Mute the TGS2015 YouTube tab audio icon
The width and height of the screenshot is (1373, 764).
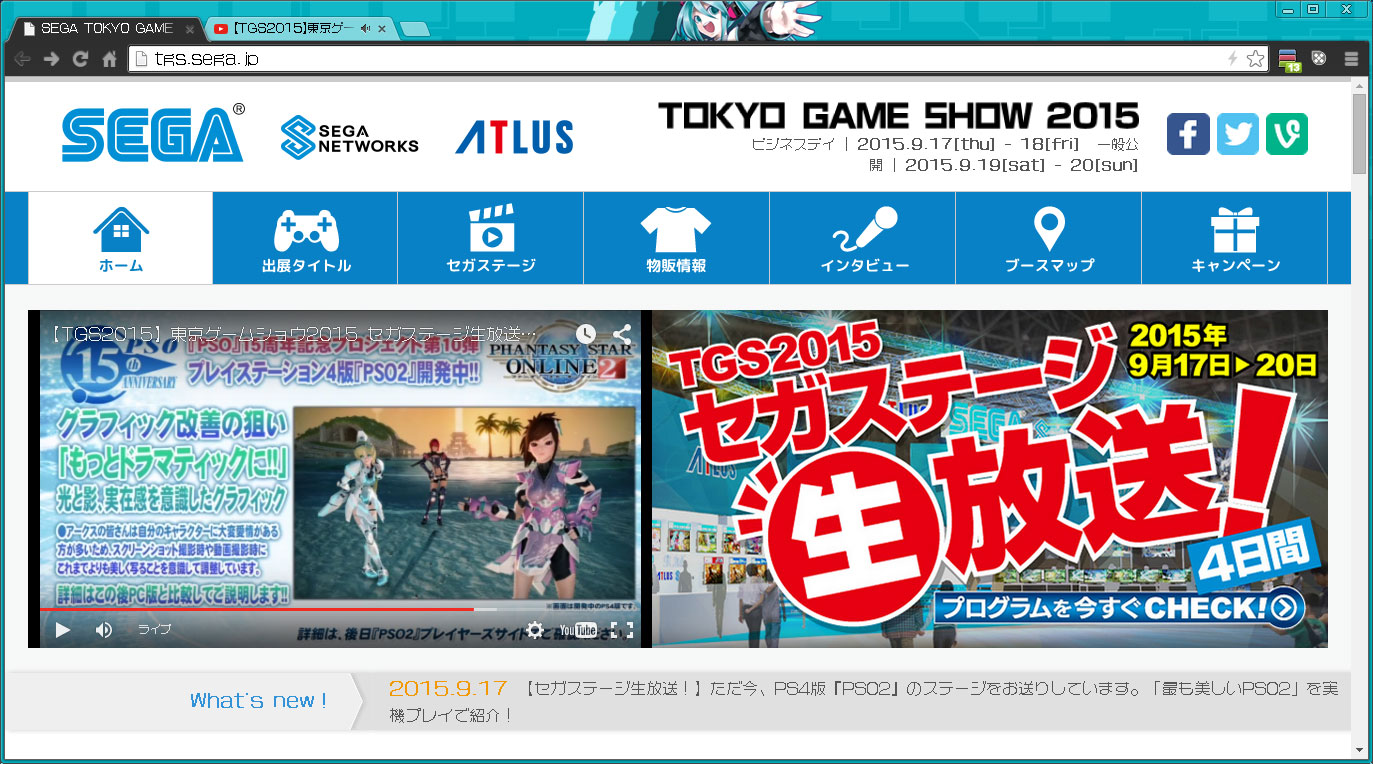click(x=364, y=29)
